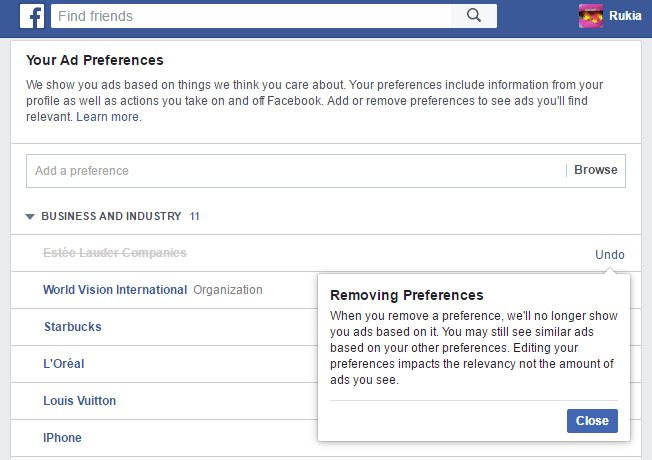
Task: Click the Organization label beside World Vision
Action: click(x=228, y=290)
